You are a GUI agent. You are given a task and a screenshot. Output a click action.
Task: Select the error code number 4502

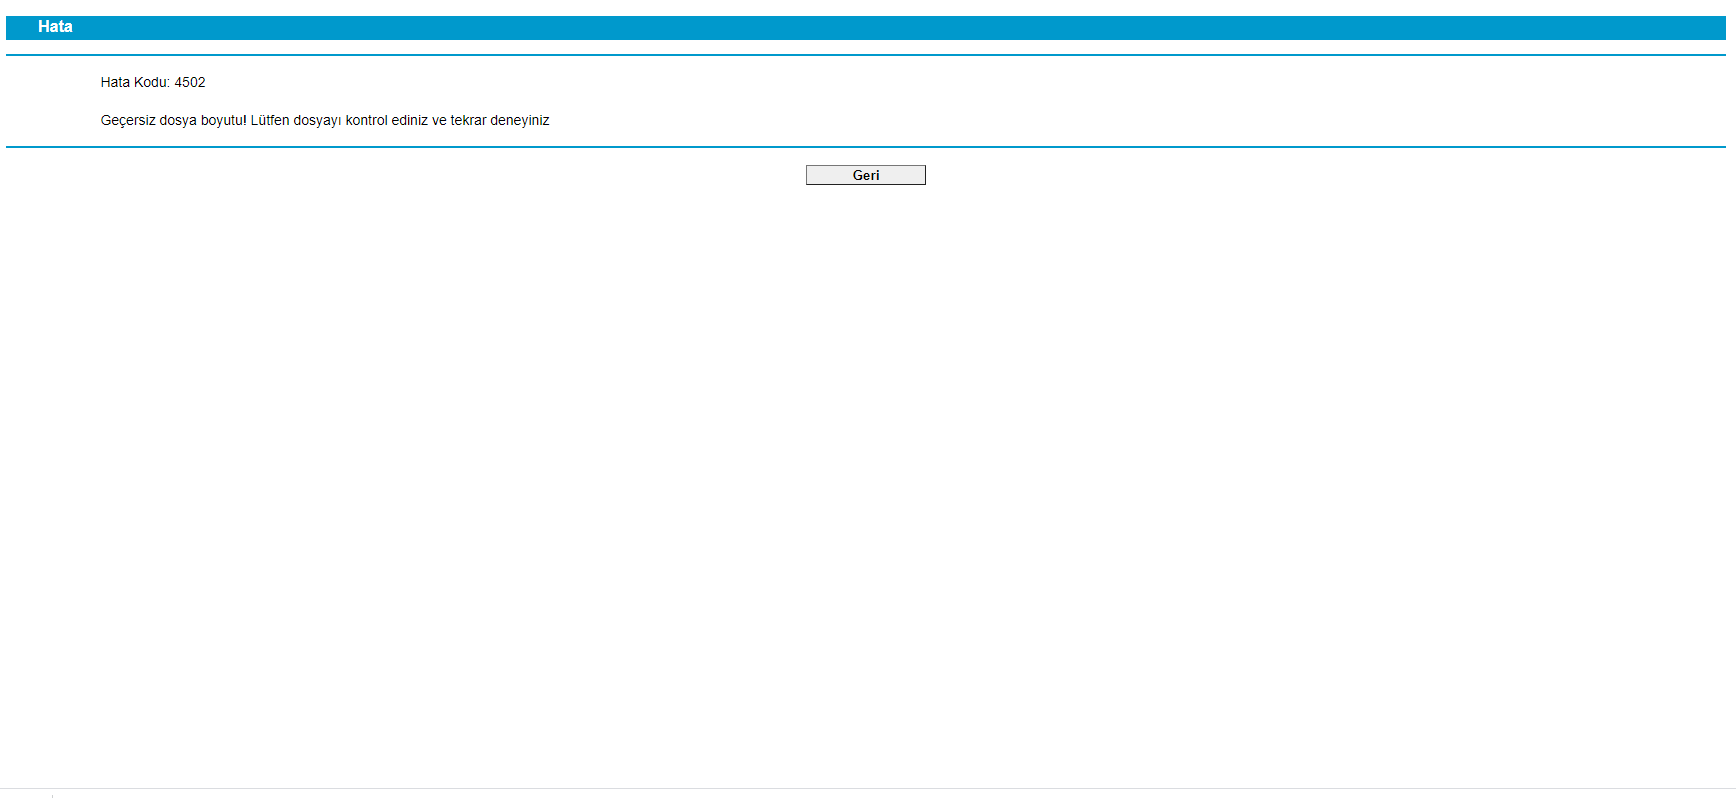coord(190,83)
